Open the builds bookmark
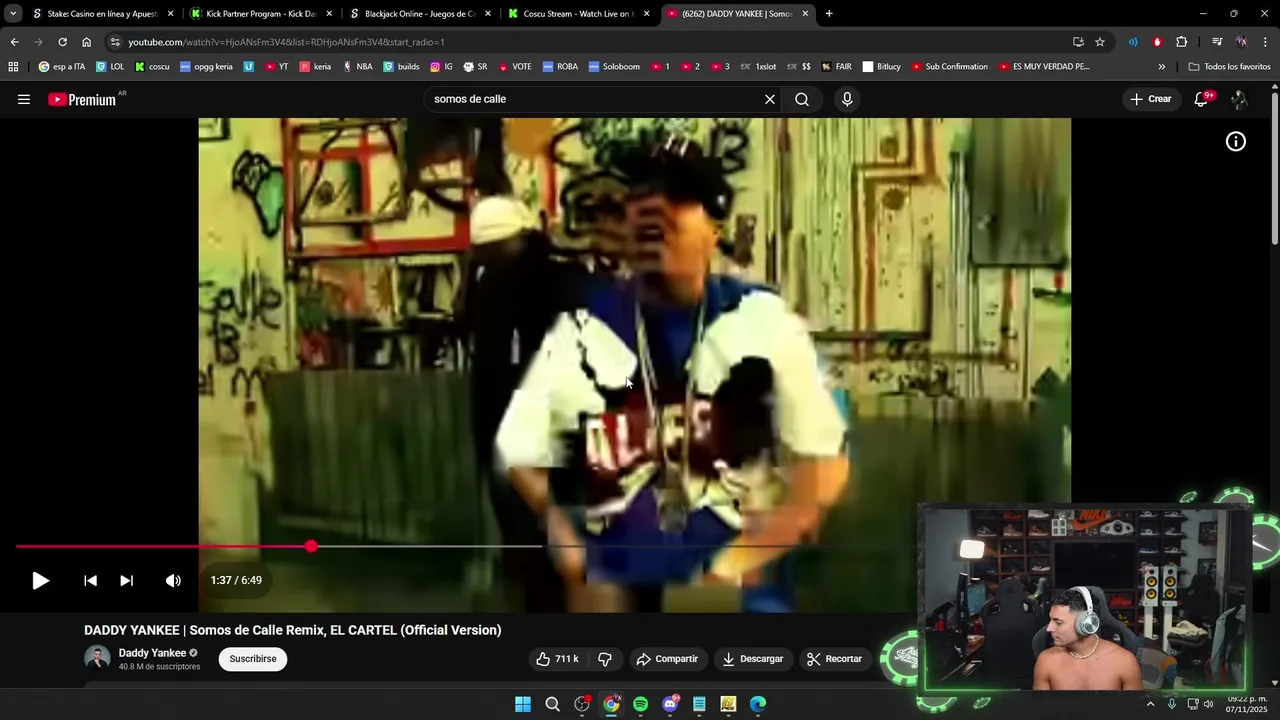This screenshot has width=1280, height=720. (401, 67)
